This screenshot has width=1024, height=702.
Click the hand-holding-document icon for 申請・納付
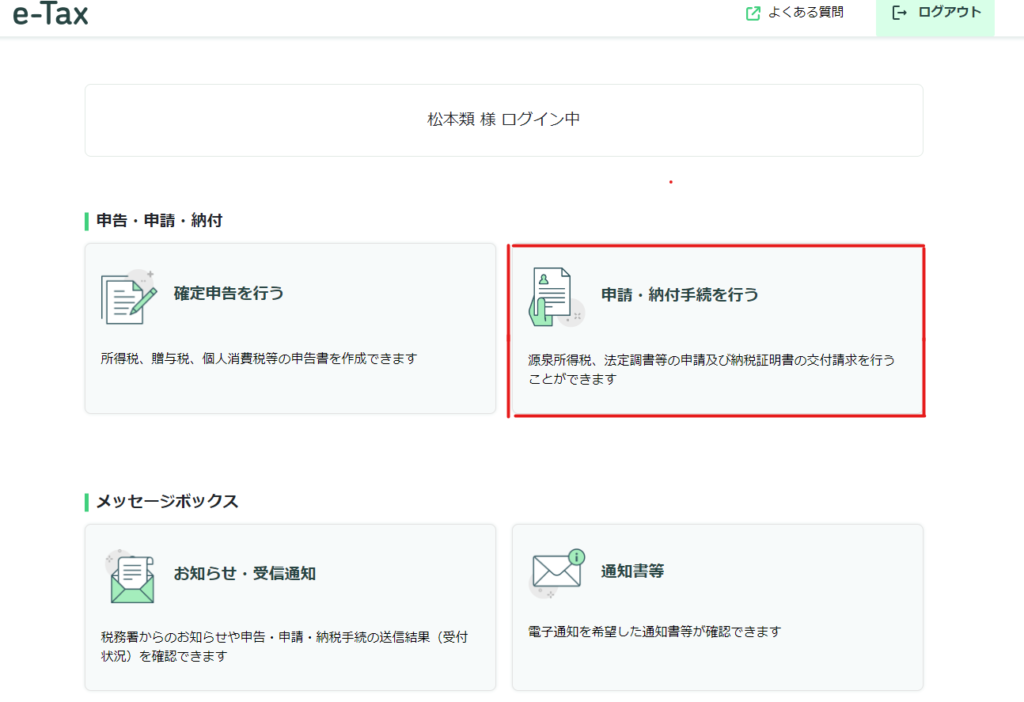point(555,297)
